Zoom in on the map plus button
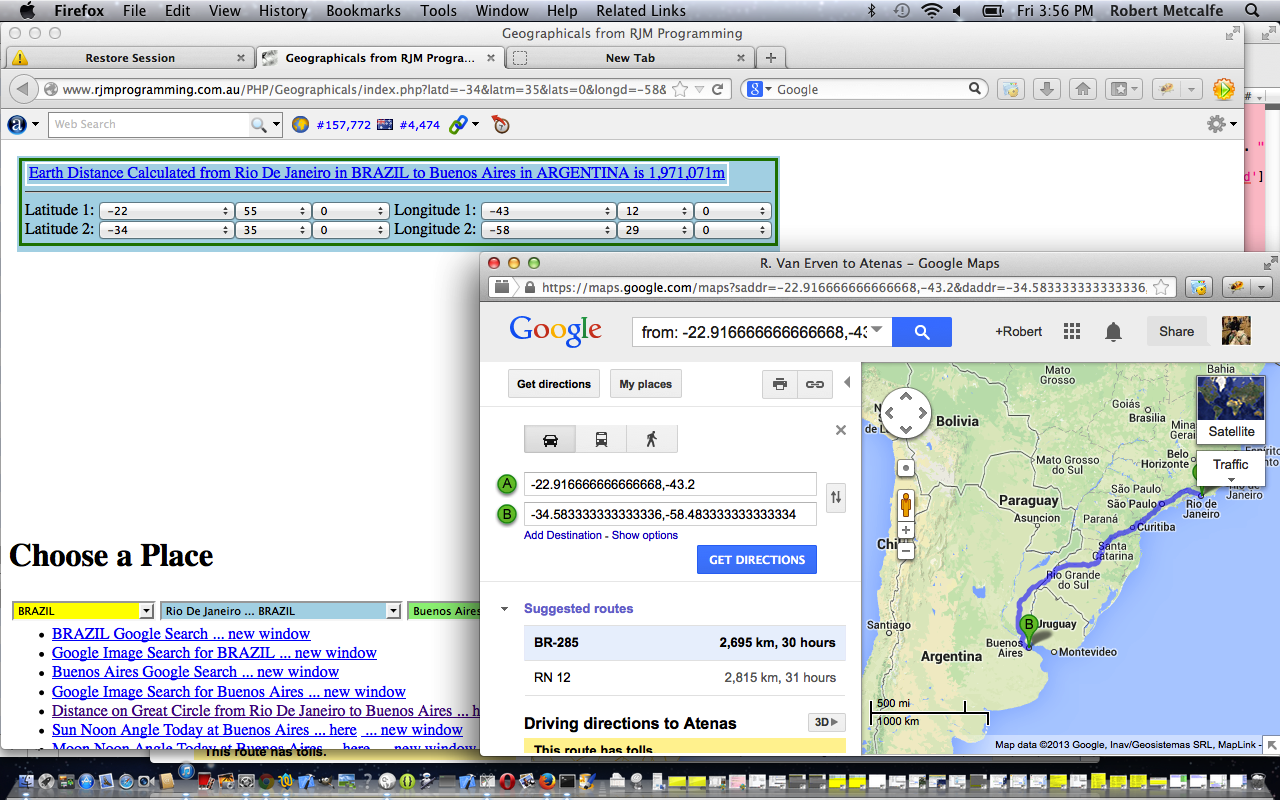The image size is (1280, 800). [x=906, y=530]
